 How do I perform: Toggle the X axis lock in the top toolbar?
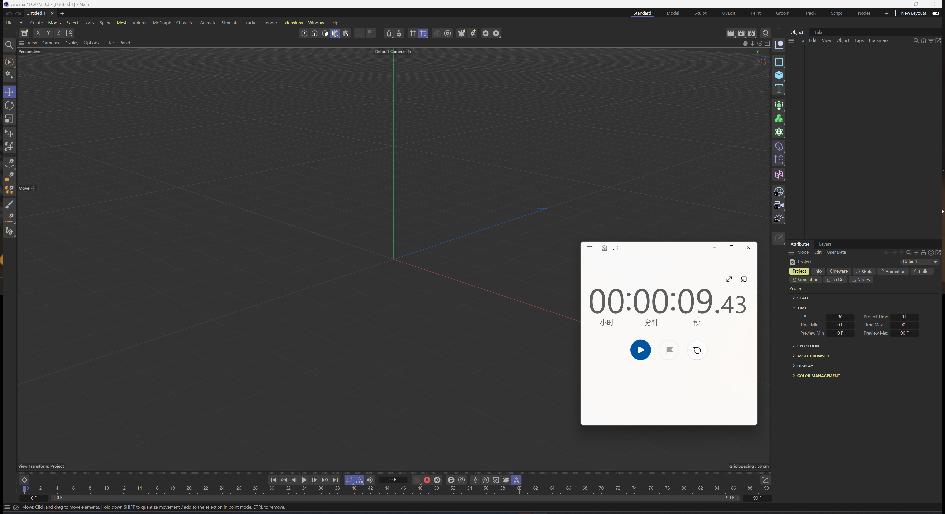pos(37,33)
